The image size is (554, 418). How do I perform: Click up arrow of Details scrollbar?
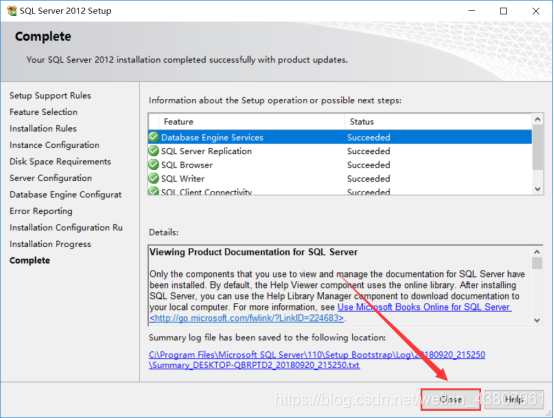tap(537, 252)
